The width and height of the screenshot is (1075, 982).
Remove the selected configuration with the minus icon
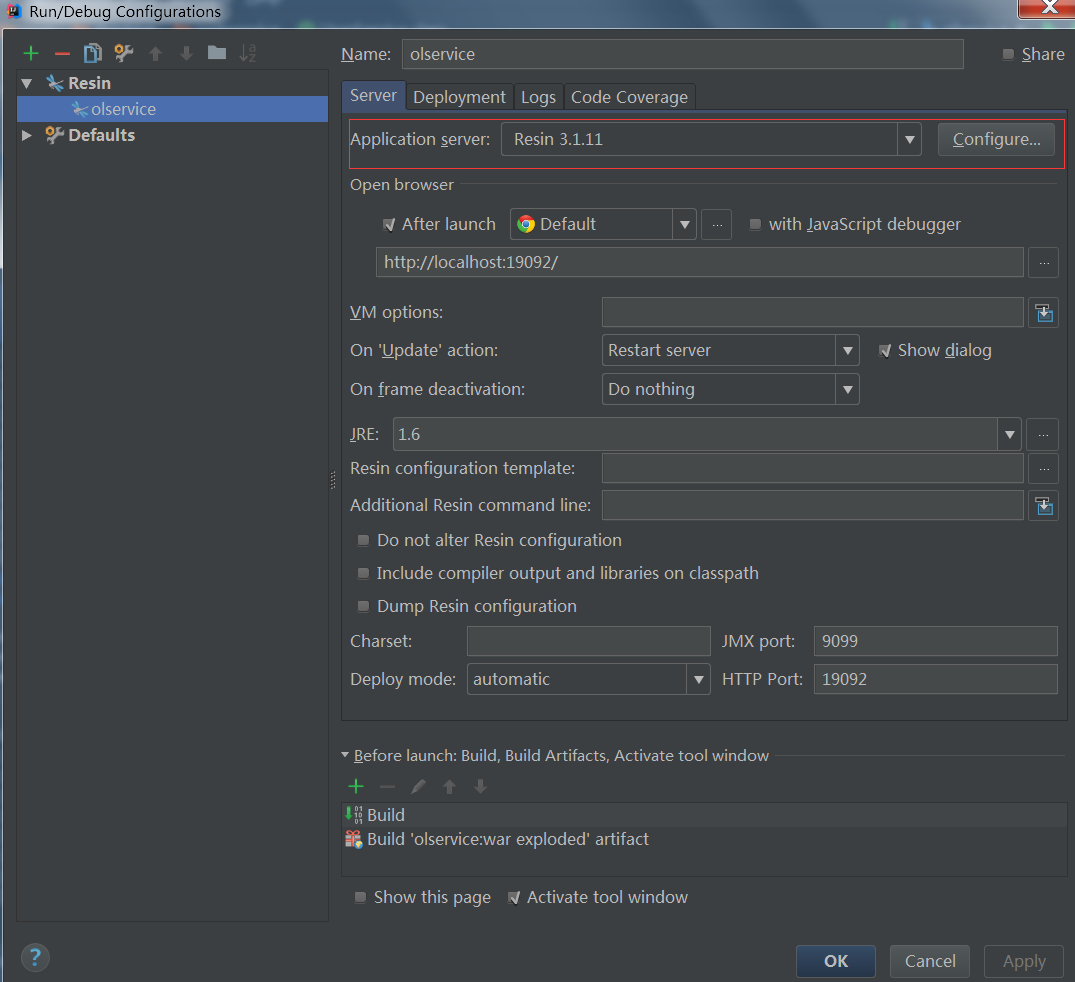click(x=62, y=53)
